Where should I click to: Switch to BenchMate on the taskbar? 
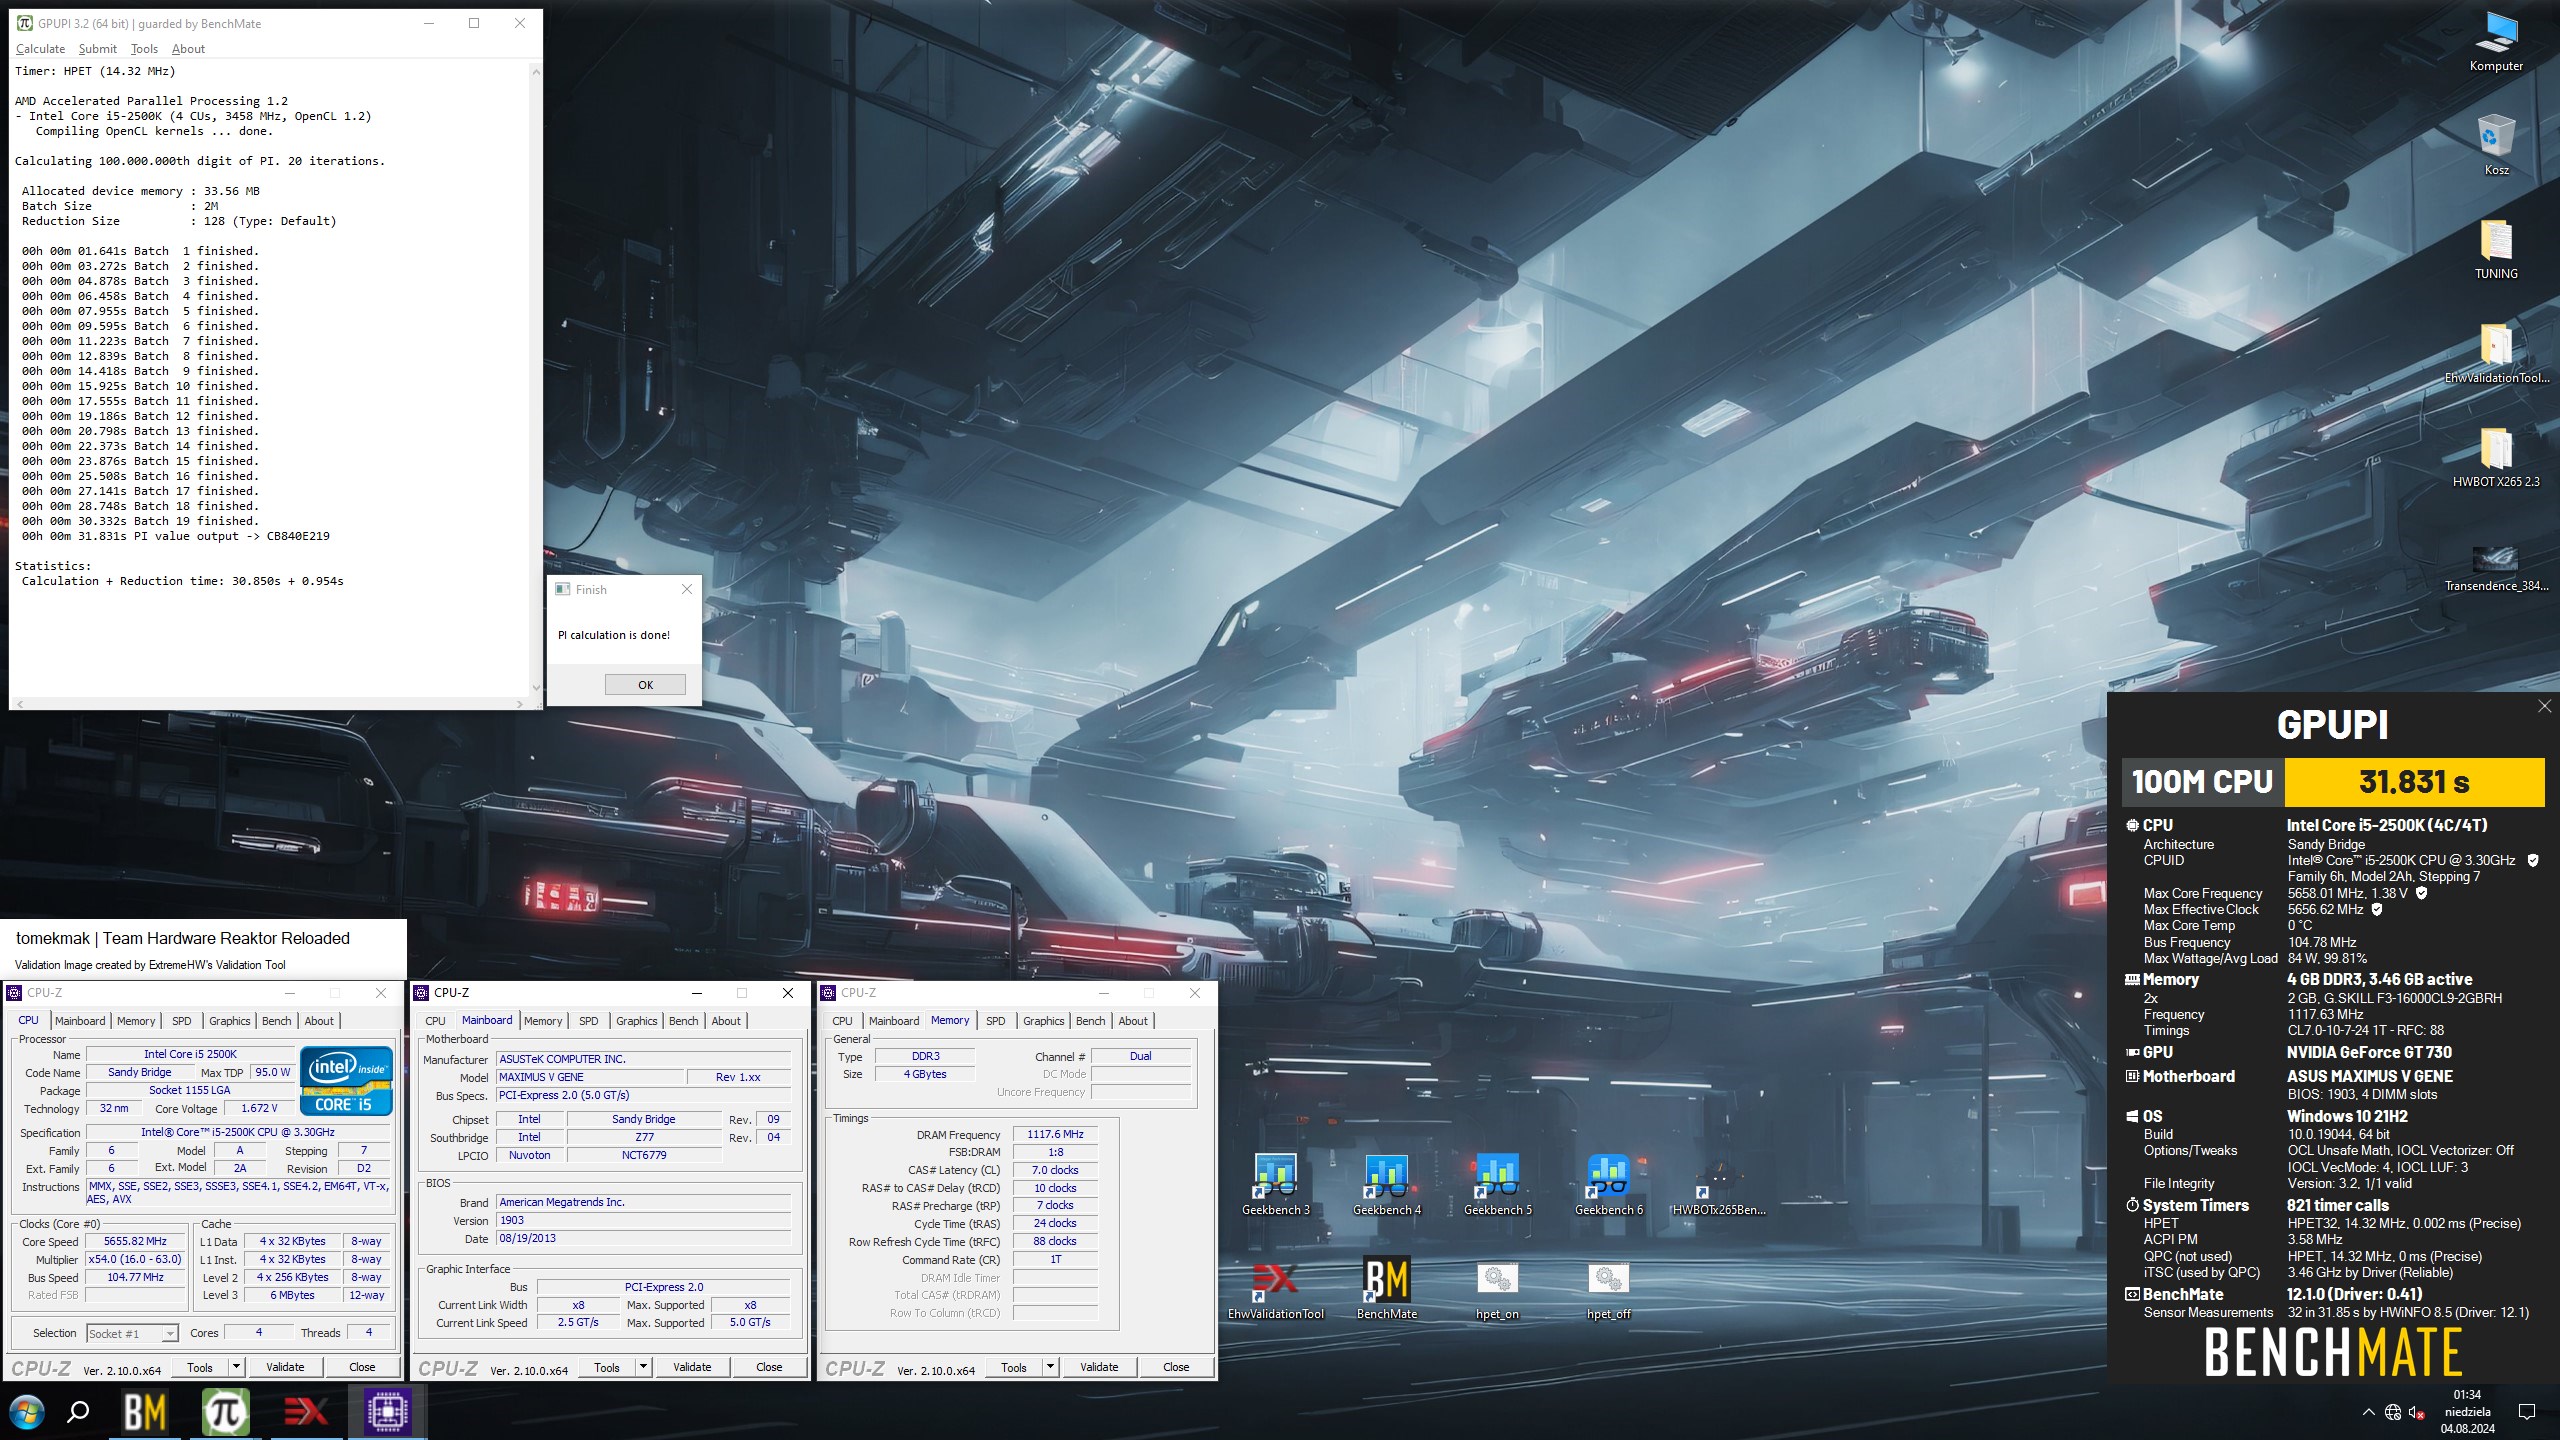pos(145,1412)
